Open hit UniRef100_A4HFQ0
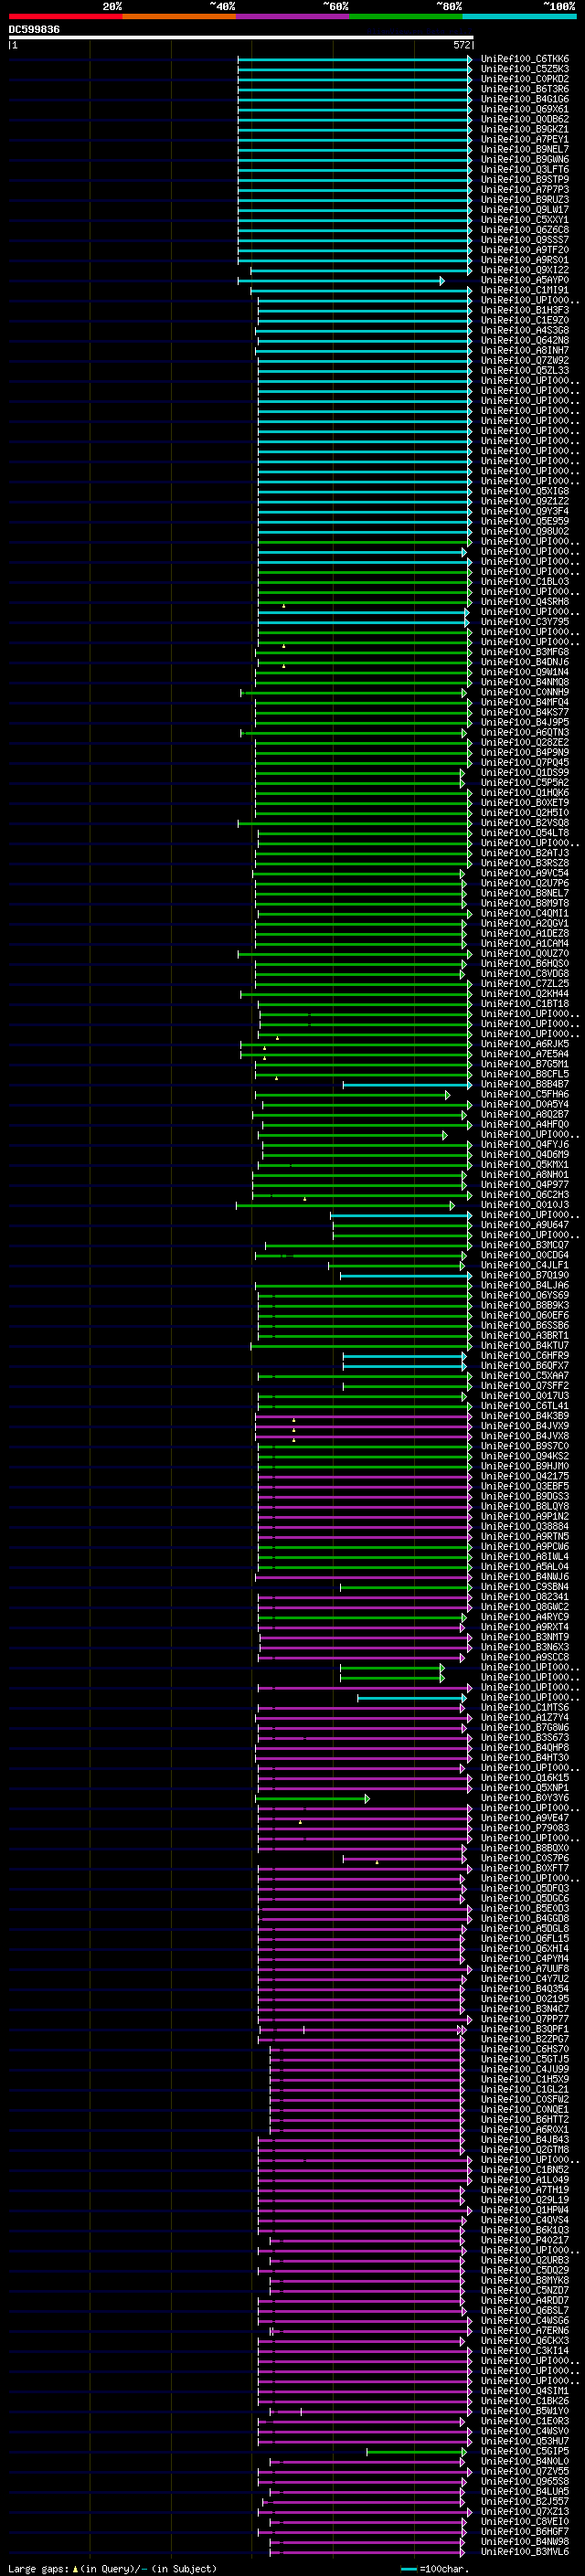 tap(525, 1125)
